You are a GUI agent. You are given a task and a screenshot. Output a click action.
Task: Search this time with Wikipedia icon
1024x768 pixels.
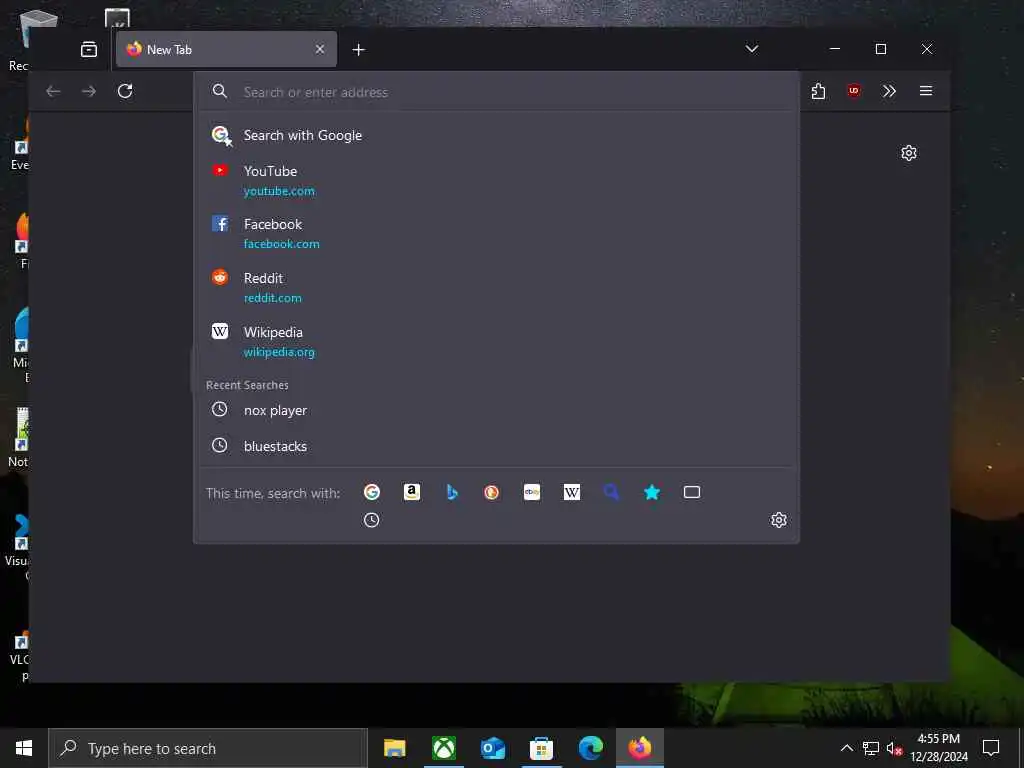click(x=571, y=492)
